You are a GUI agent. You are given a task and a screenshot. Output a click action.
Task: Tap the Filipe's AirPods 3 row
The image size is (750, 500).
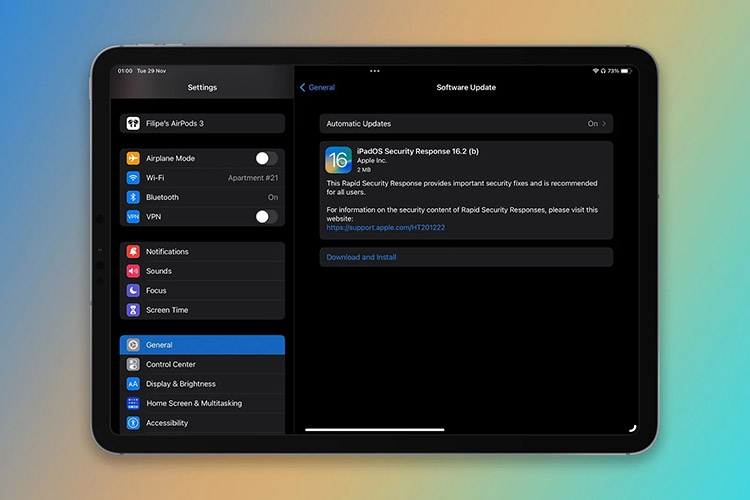point(202,123)
